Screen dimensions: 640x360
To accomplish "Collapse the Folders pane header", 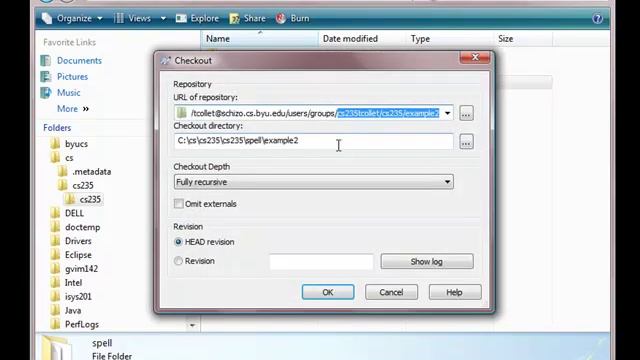I will [57, 128].
